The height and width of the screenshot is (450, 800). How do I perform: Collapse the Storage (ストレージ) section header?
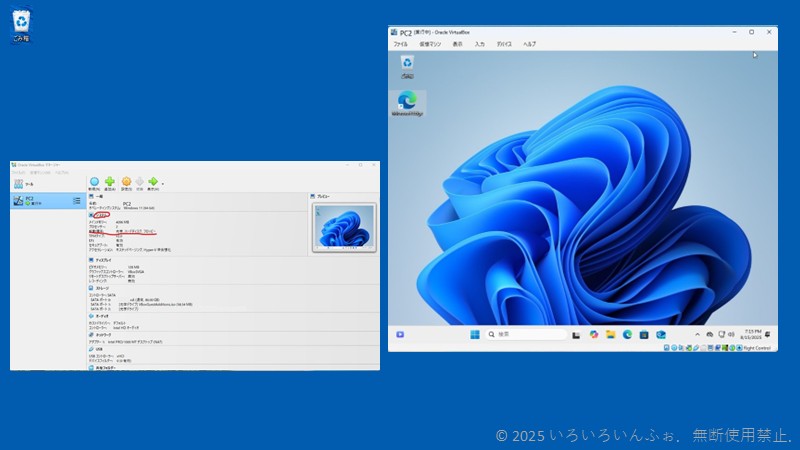tap(99, 288)
